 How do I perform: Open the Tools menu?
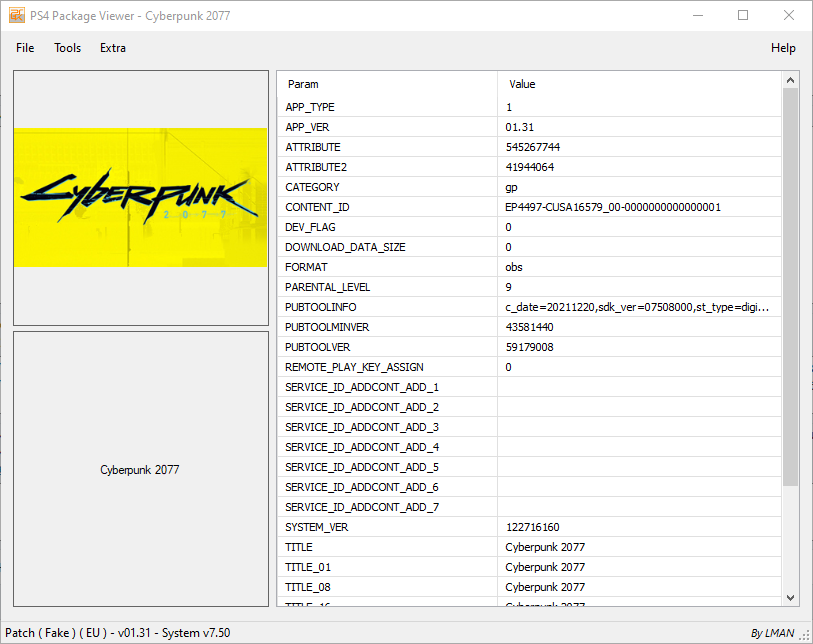[68, 48]
